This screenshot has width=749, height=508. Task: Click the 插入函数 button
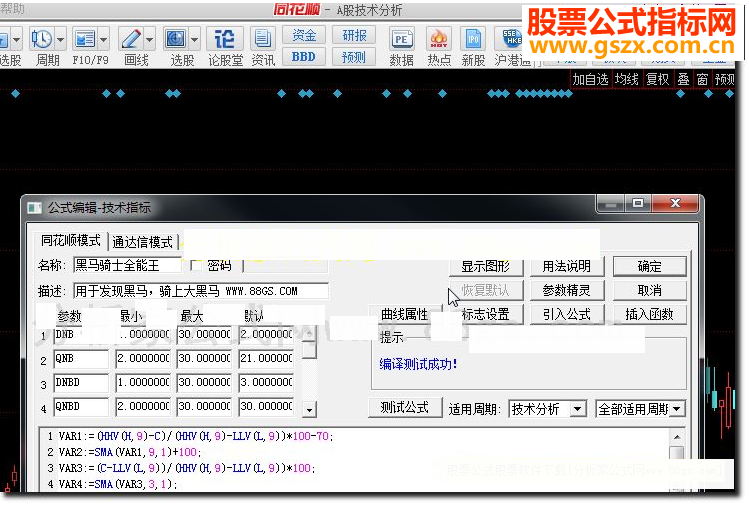click(x=650, y=314)
